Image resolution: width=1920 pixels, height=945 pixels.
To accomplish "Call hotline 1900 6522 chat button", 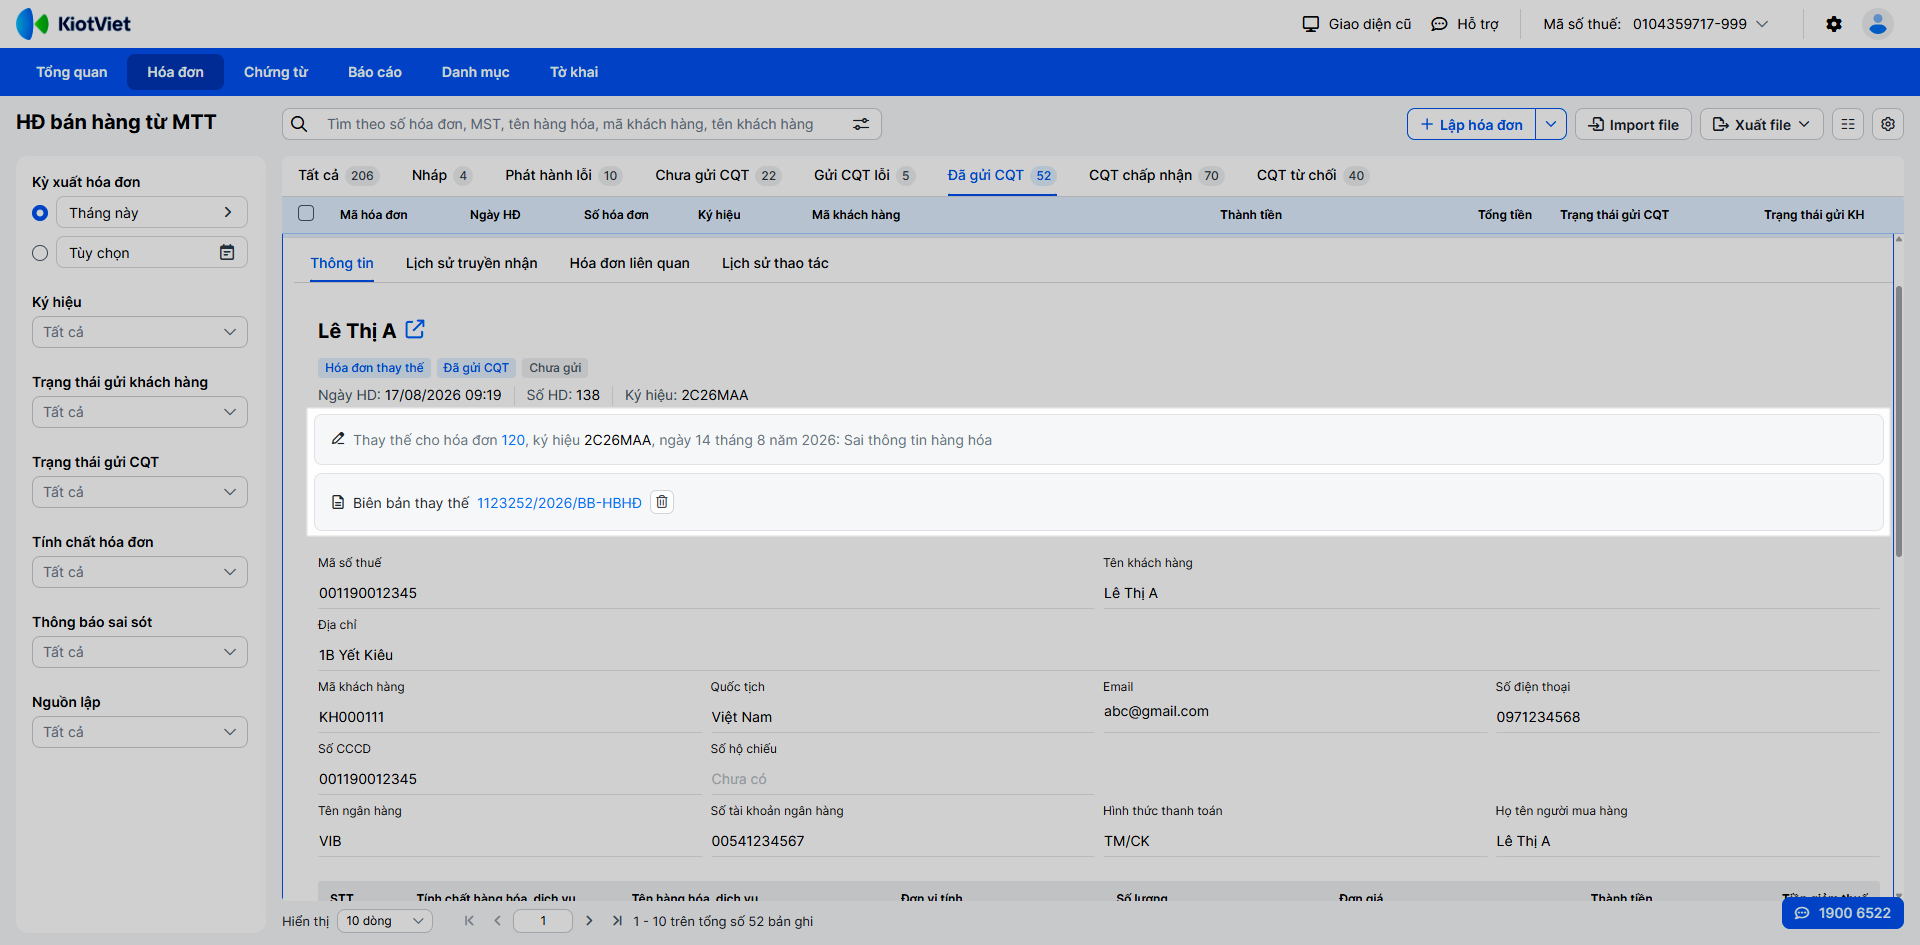I will click(x=1843, y=913).
